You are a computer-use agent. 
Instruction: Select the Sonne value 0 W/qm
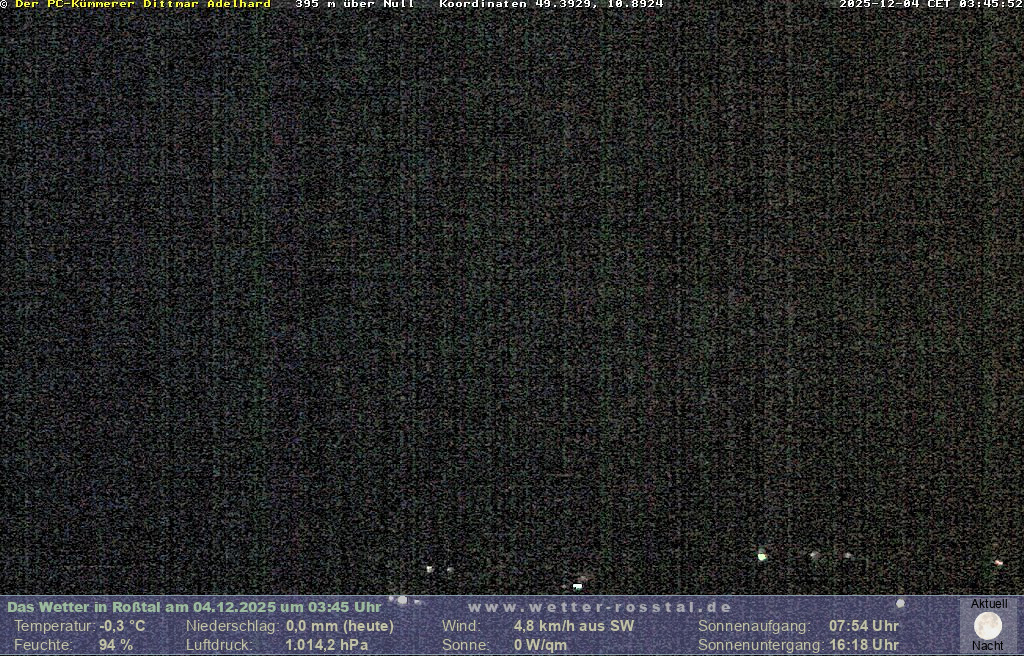point(540,645)
